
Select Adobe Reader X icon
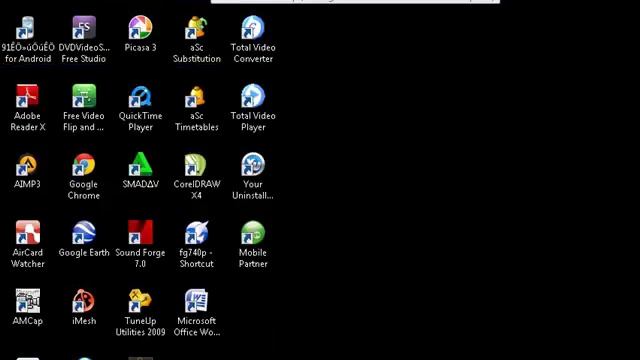(x=27, y=96)
